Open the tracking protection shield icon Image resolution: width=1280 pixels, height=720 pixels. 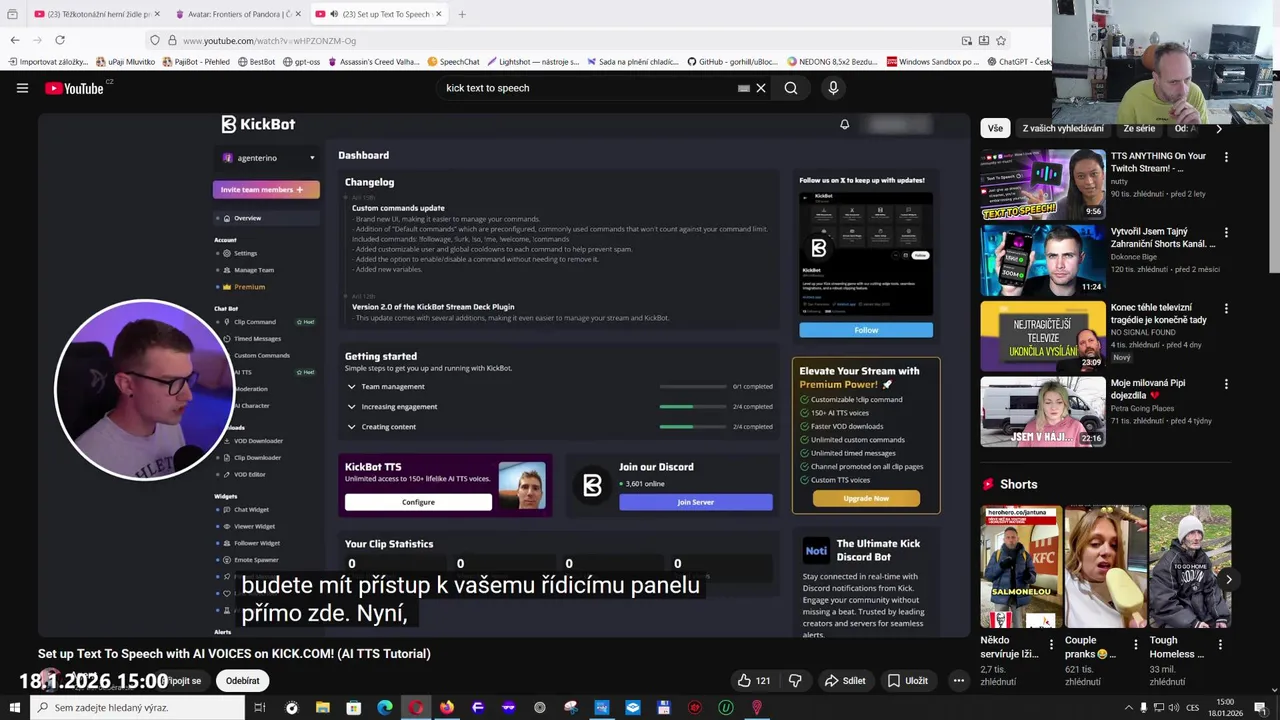point(154,40)
